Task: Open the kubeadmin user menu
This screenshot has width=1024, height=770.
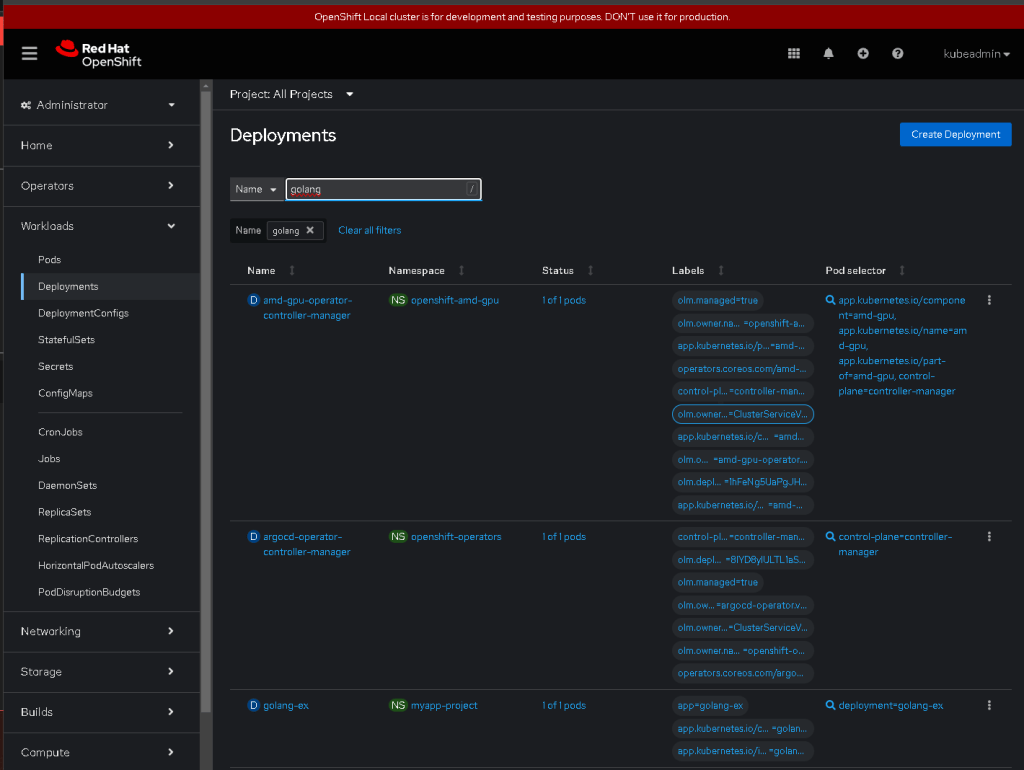Action: [x=976, y=54]
